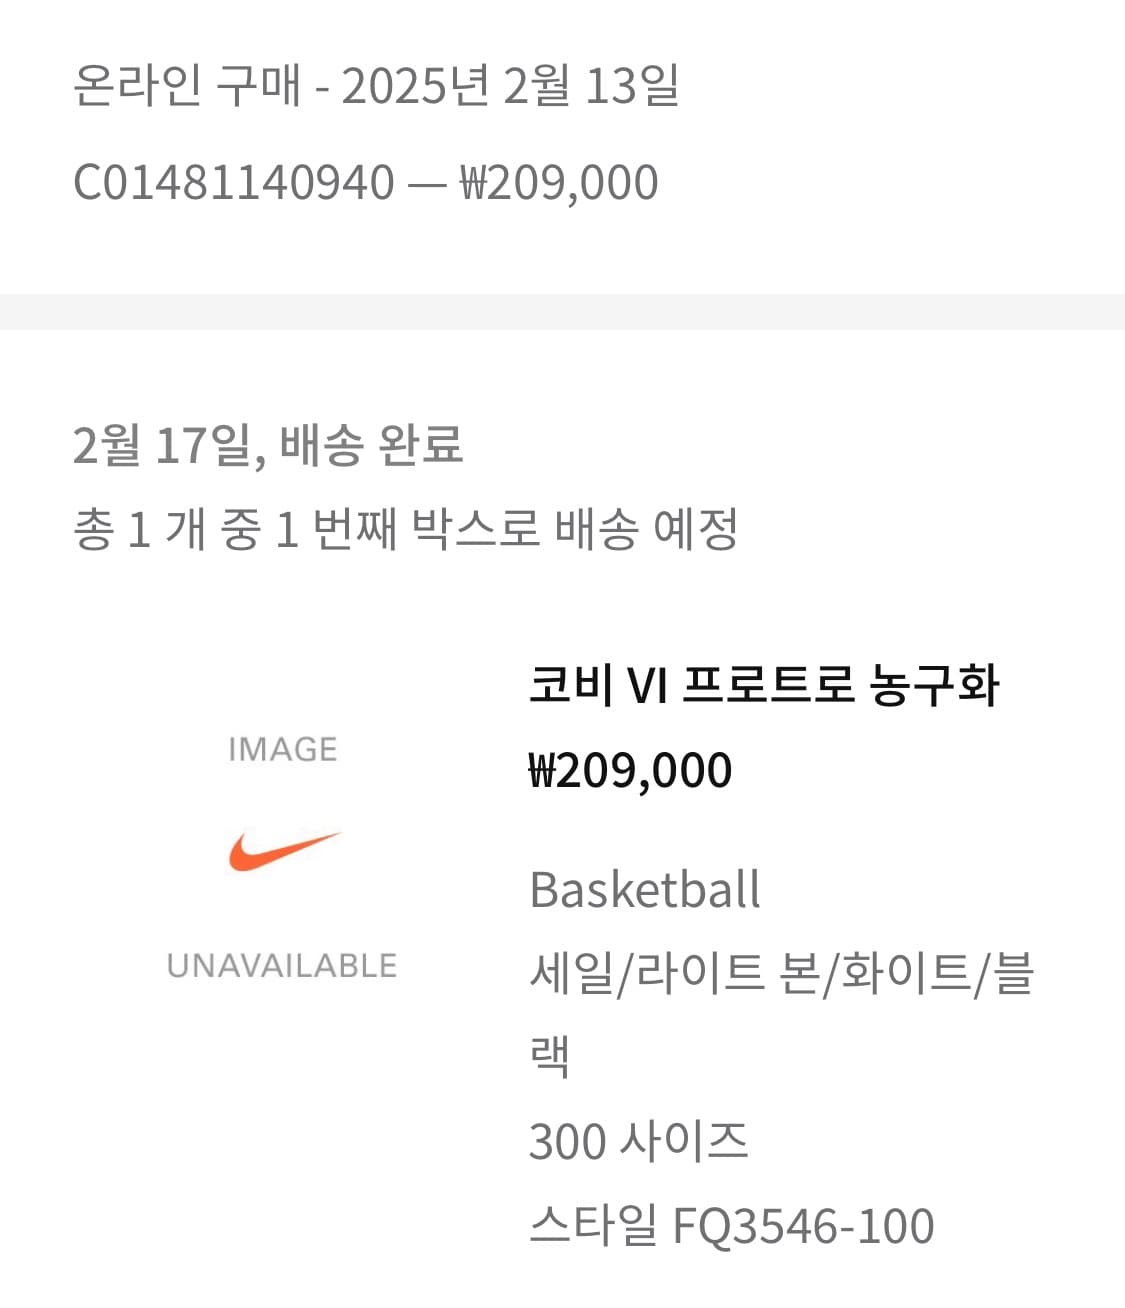Click the 배송 예정 shipment text
Screen dimensions: 1125x1308
[x=646, y=529]
